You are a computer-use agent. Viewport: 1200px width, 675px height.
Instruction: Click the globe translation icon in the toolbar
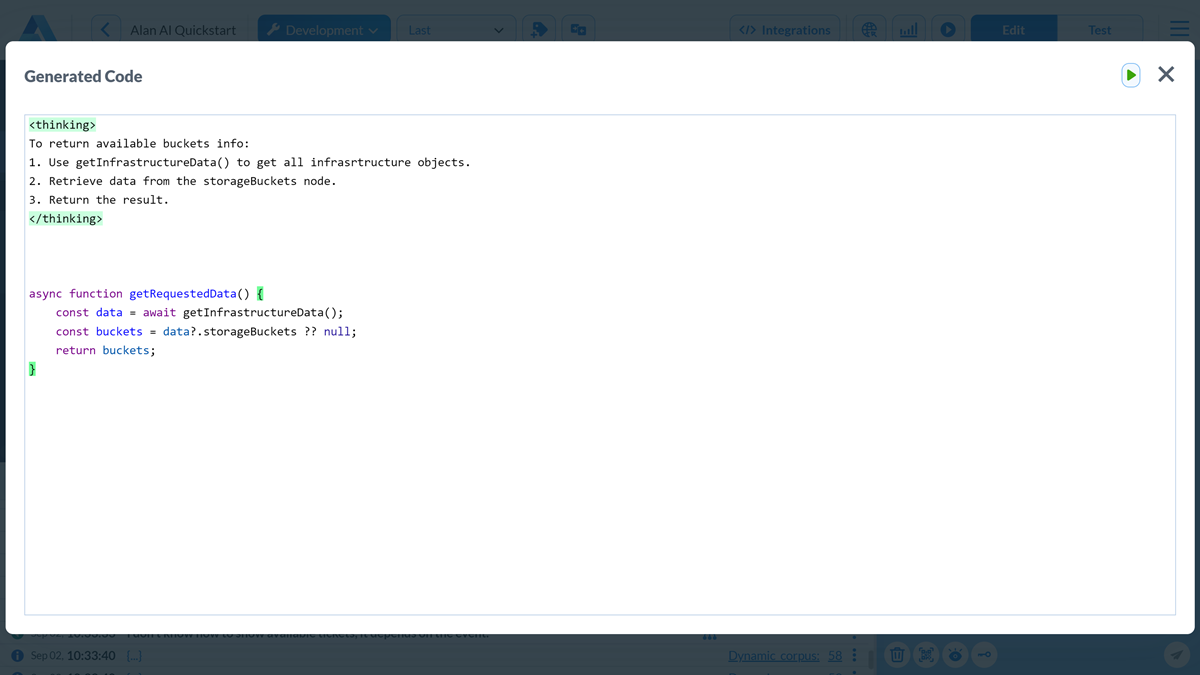point(869,30)
